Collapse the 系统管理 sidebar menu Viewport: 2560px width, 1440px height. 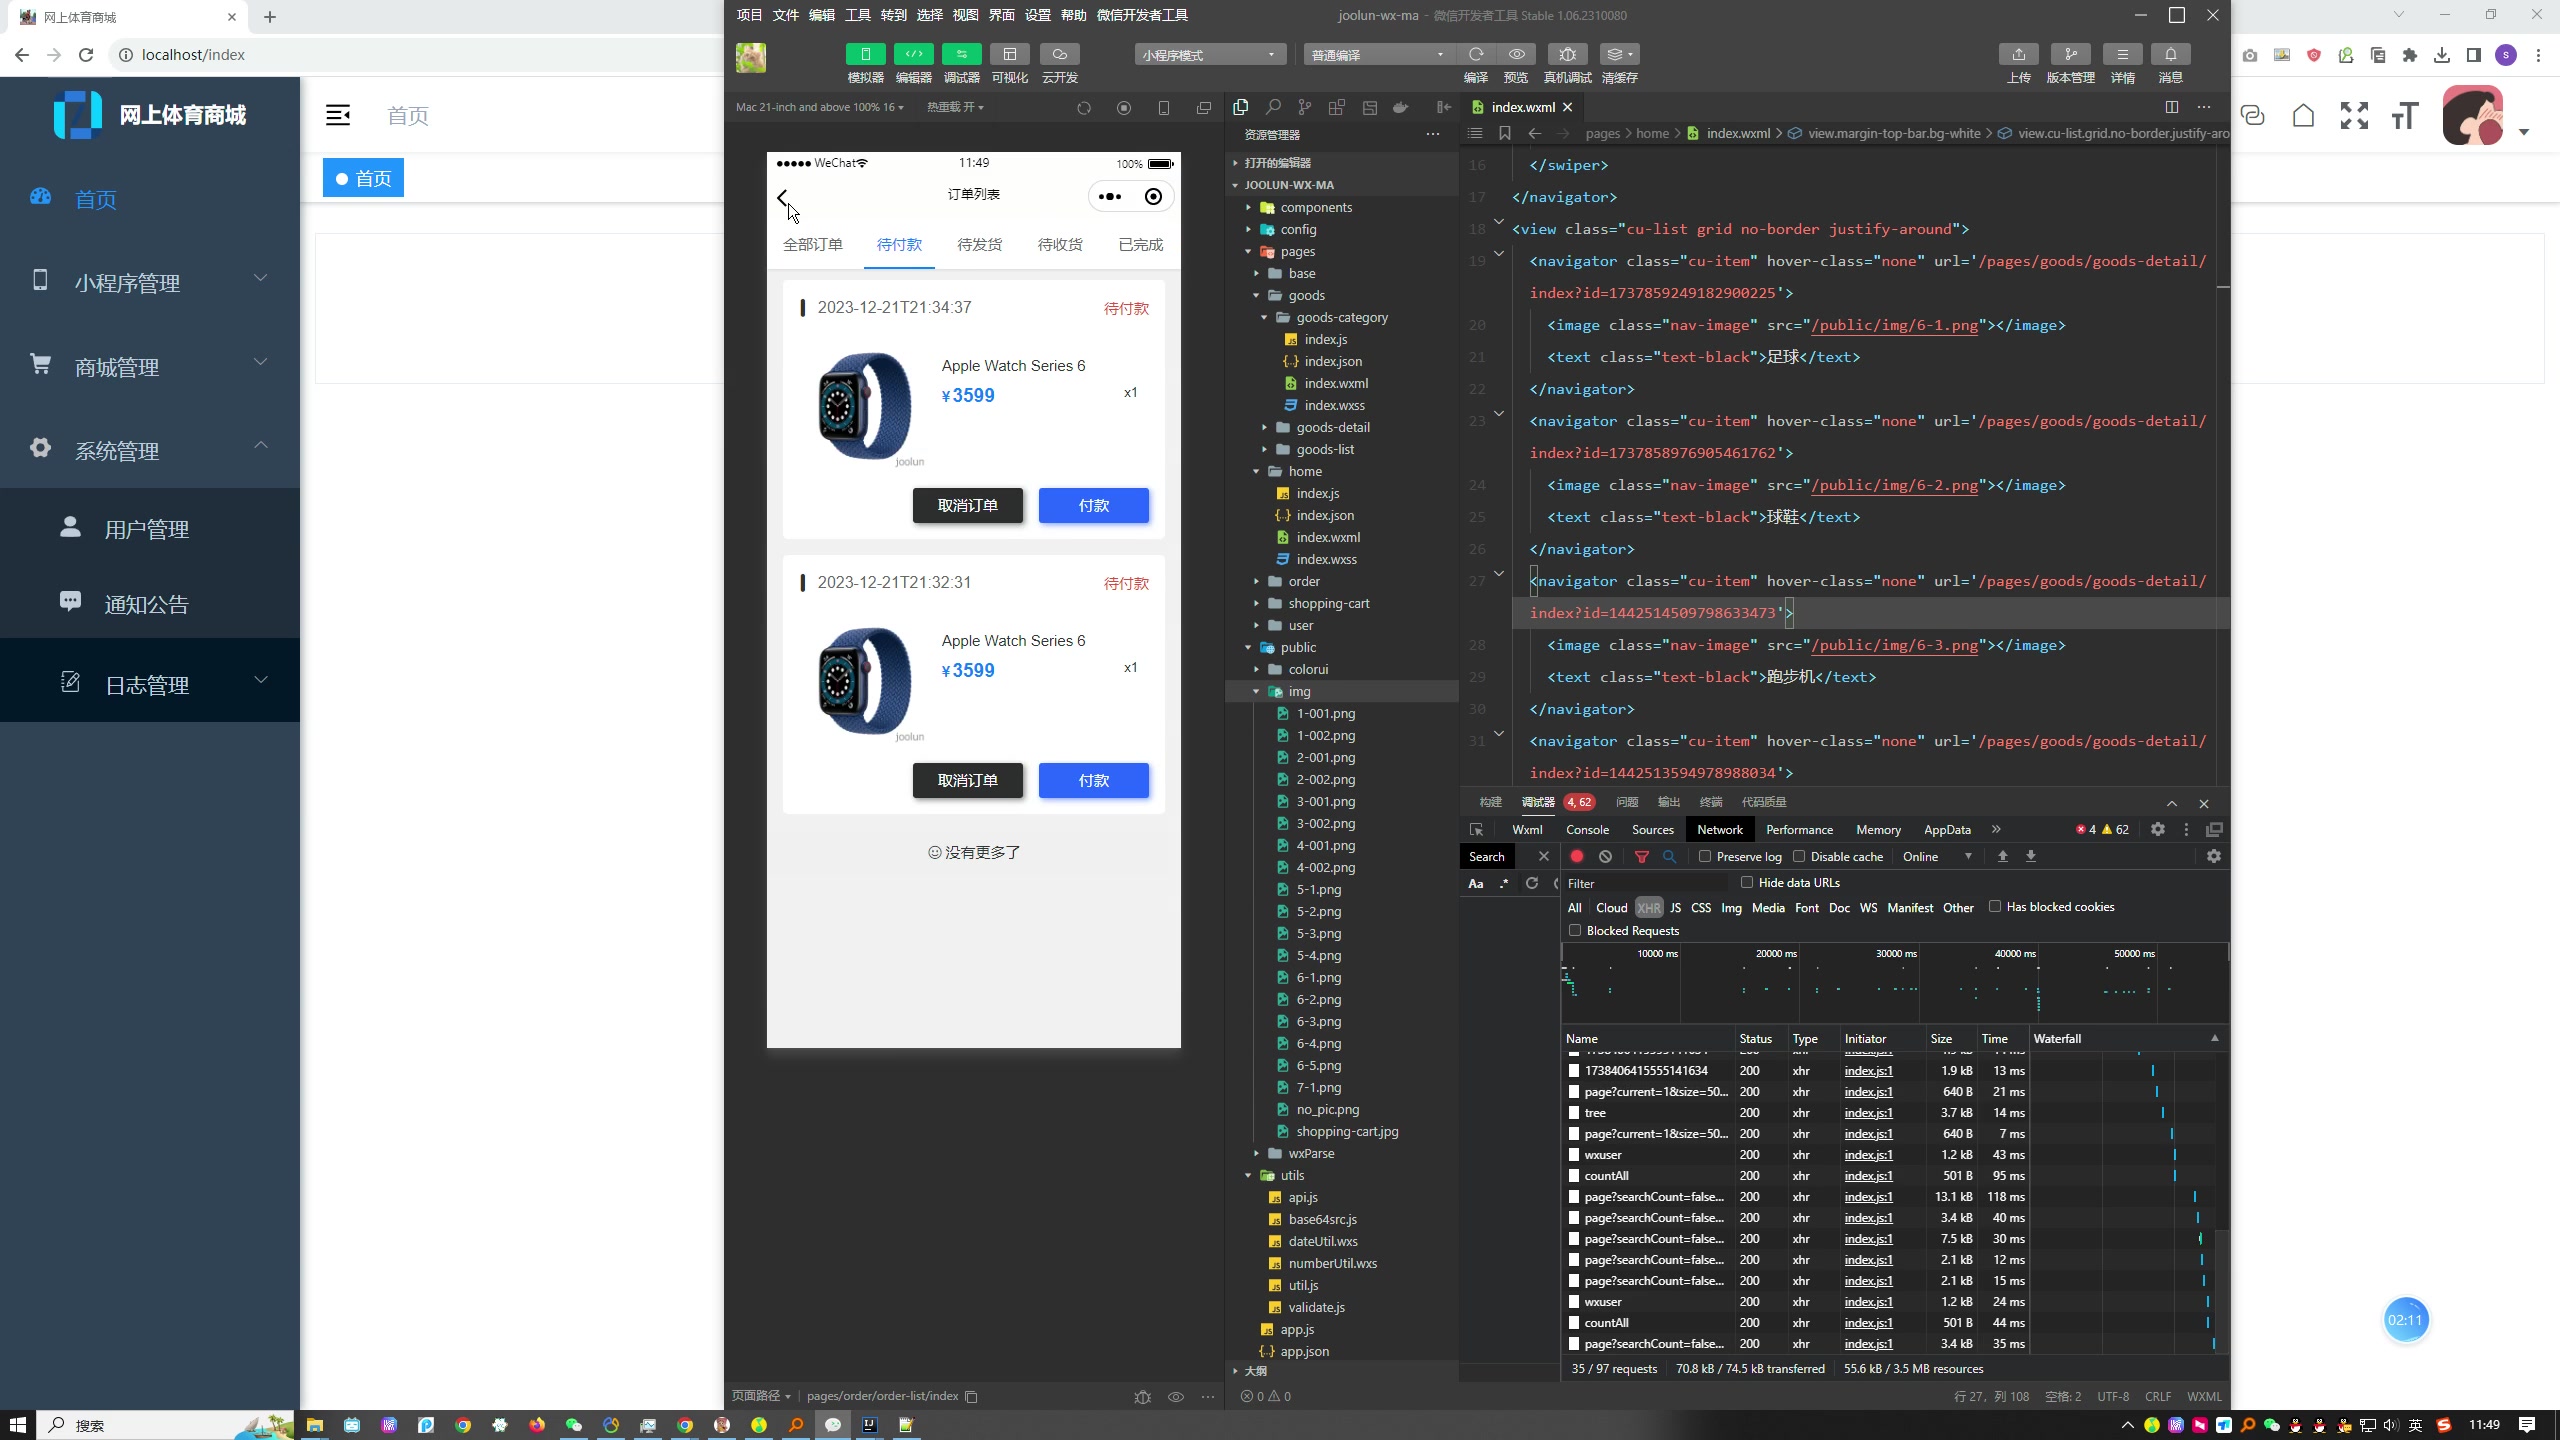tap(150, 450)
